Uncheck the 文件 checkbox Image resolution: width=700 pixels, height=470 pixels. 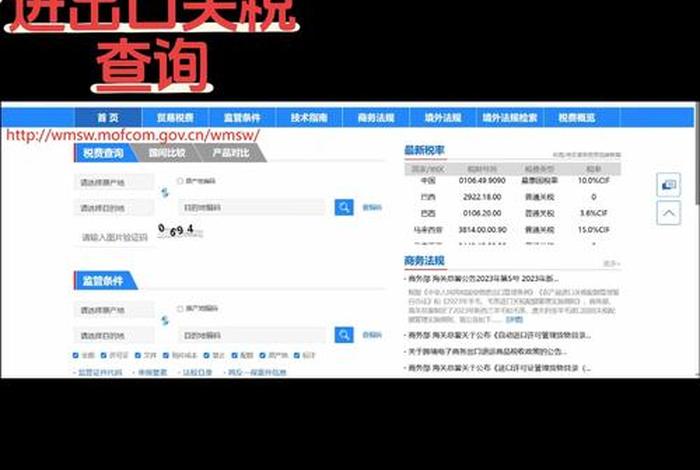pos(138,355)
